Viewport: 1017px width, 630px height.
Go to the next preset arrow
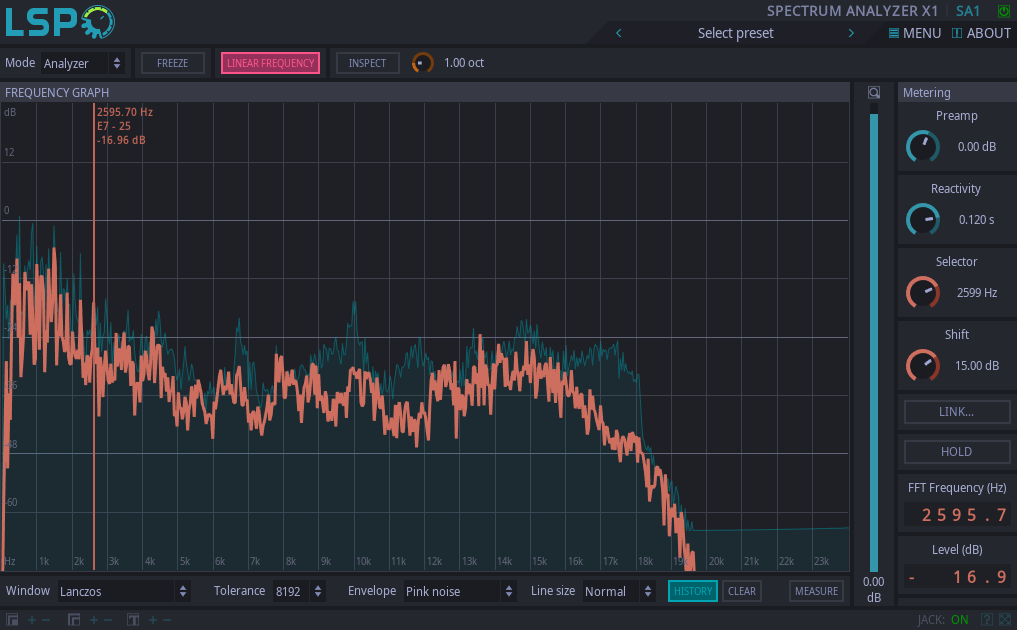tap(851, 33)
